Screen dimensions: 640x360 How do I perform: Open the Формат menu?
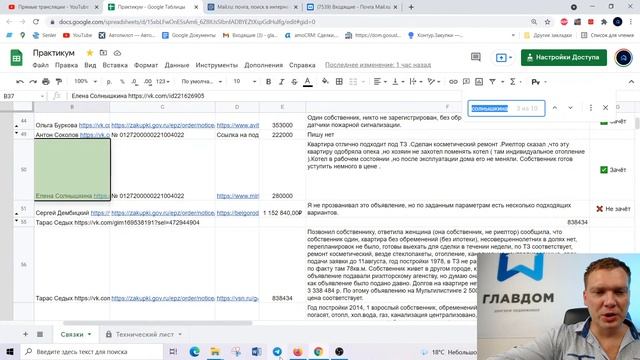146,65
